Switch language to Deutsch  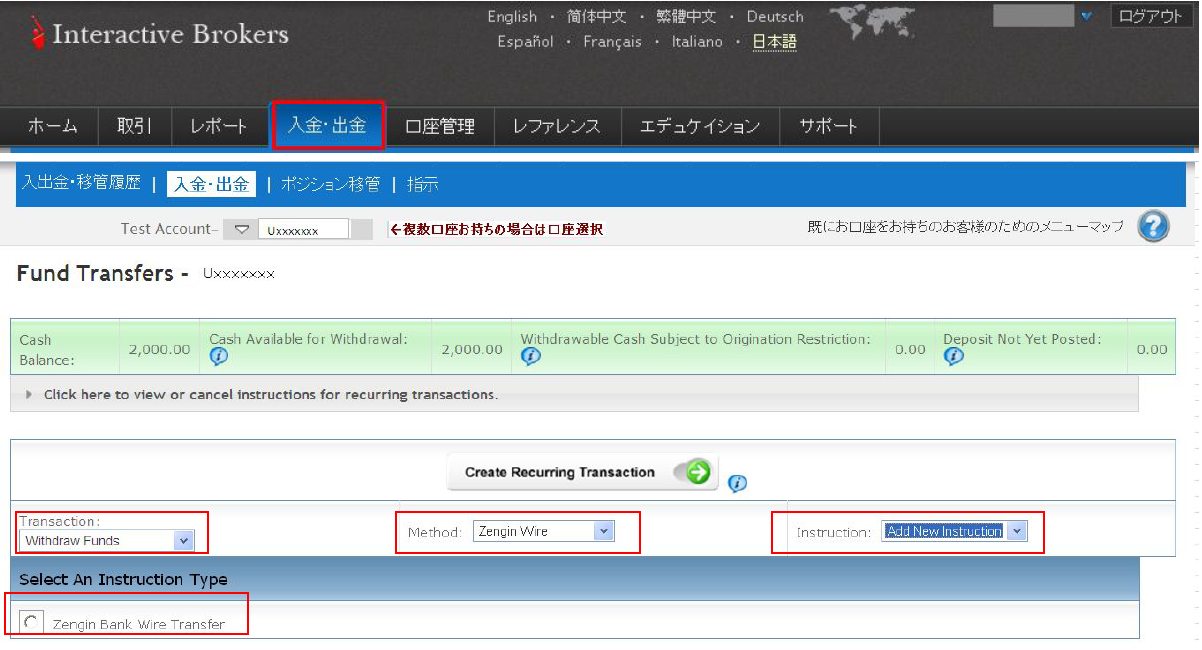click(x=775, y=17)
